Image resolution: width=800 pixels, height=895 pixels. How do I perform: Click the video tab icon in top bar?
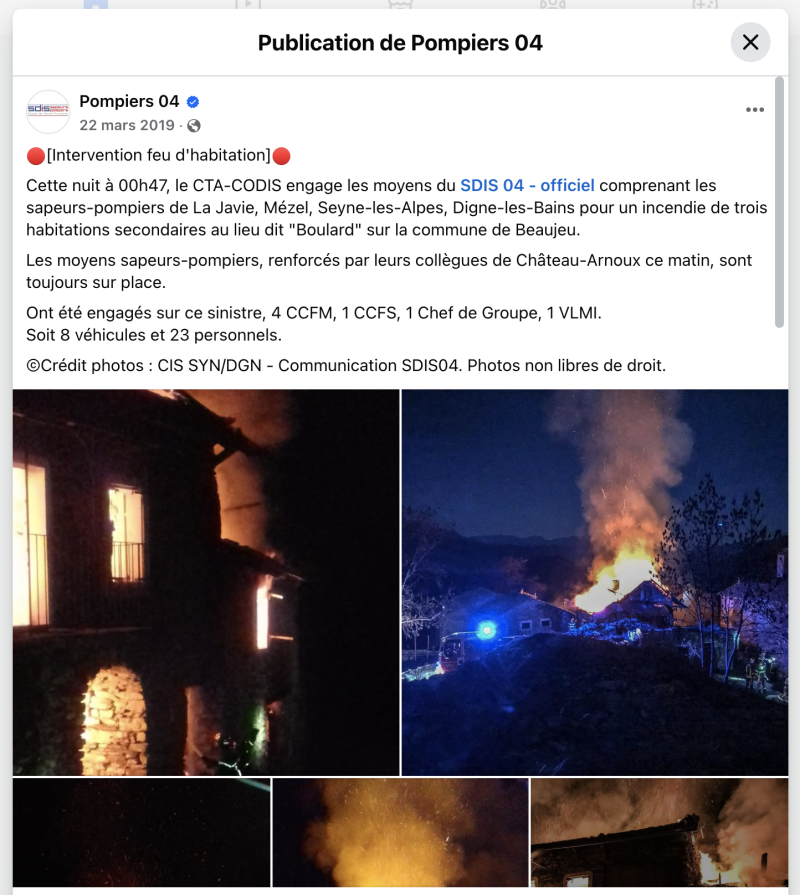pyautogui.click(x=248, y=4)
